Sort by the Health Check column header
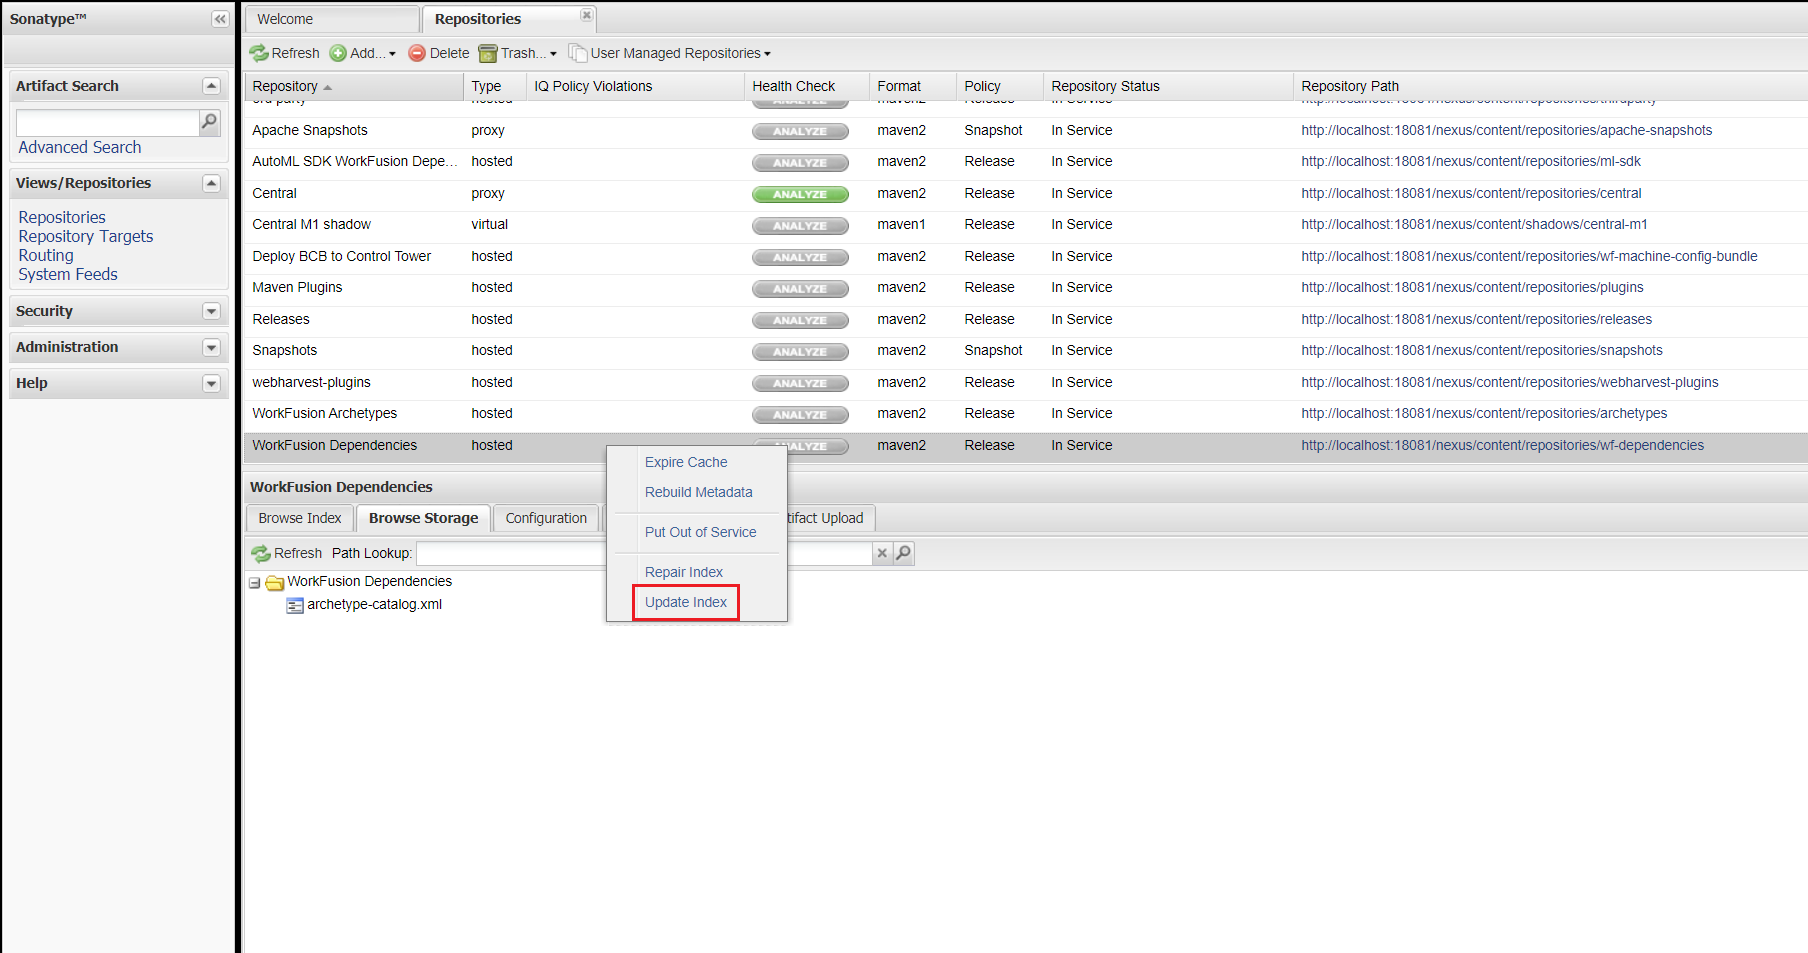The image size is (1808, 953). tap(807, 86)
